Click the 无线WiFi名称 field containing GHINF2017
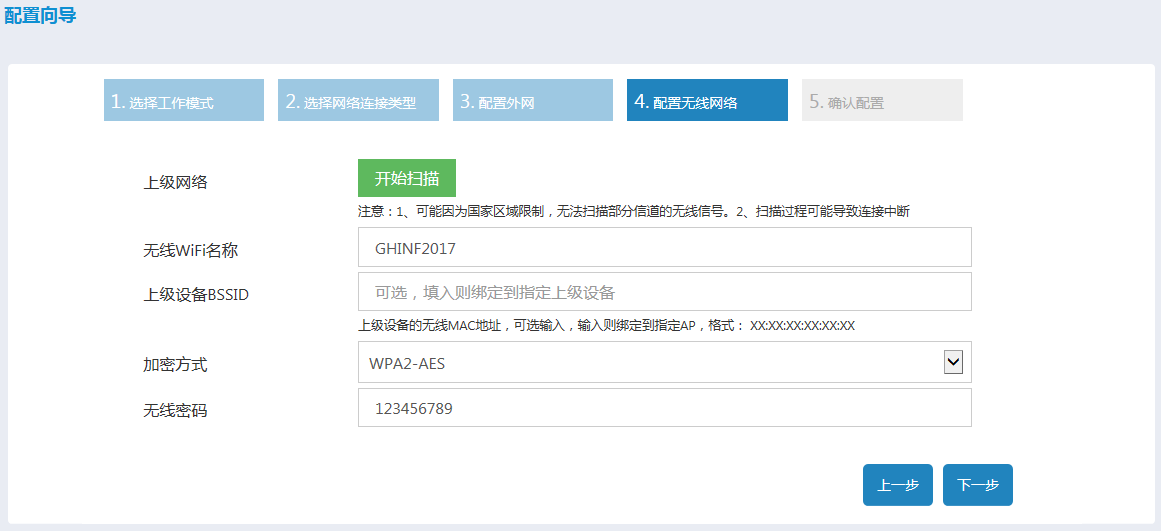The width and height of the screenshot is (1161, 531). [x=664, y=247]
